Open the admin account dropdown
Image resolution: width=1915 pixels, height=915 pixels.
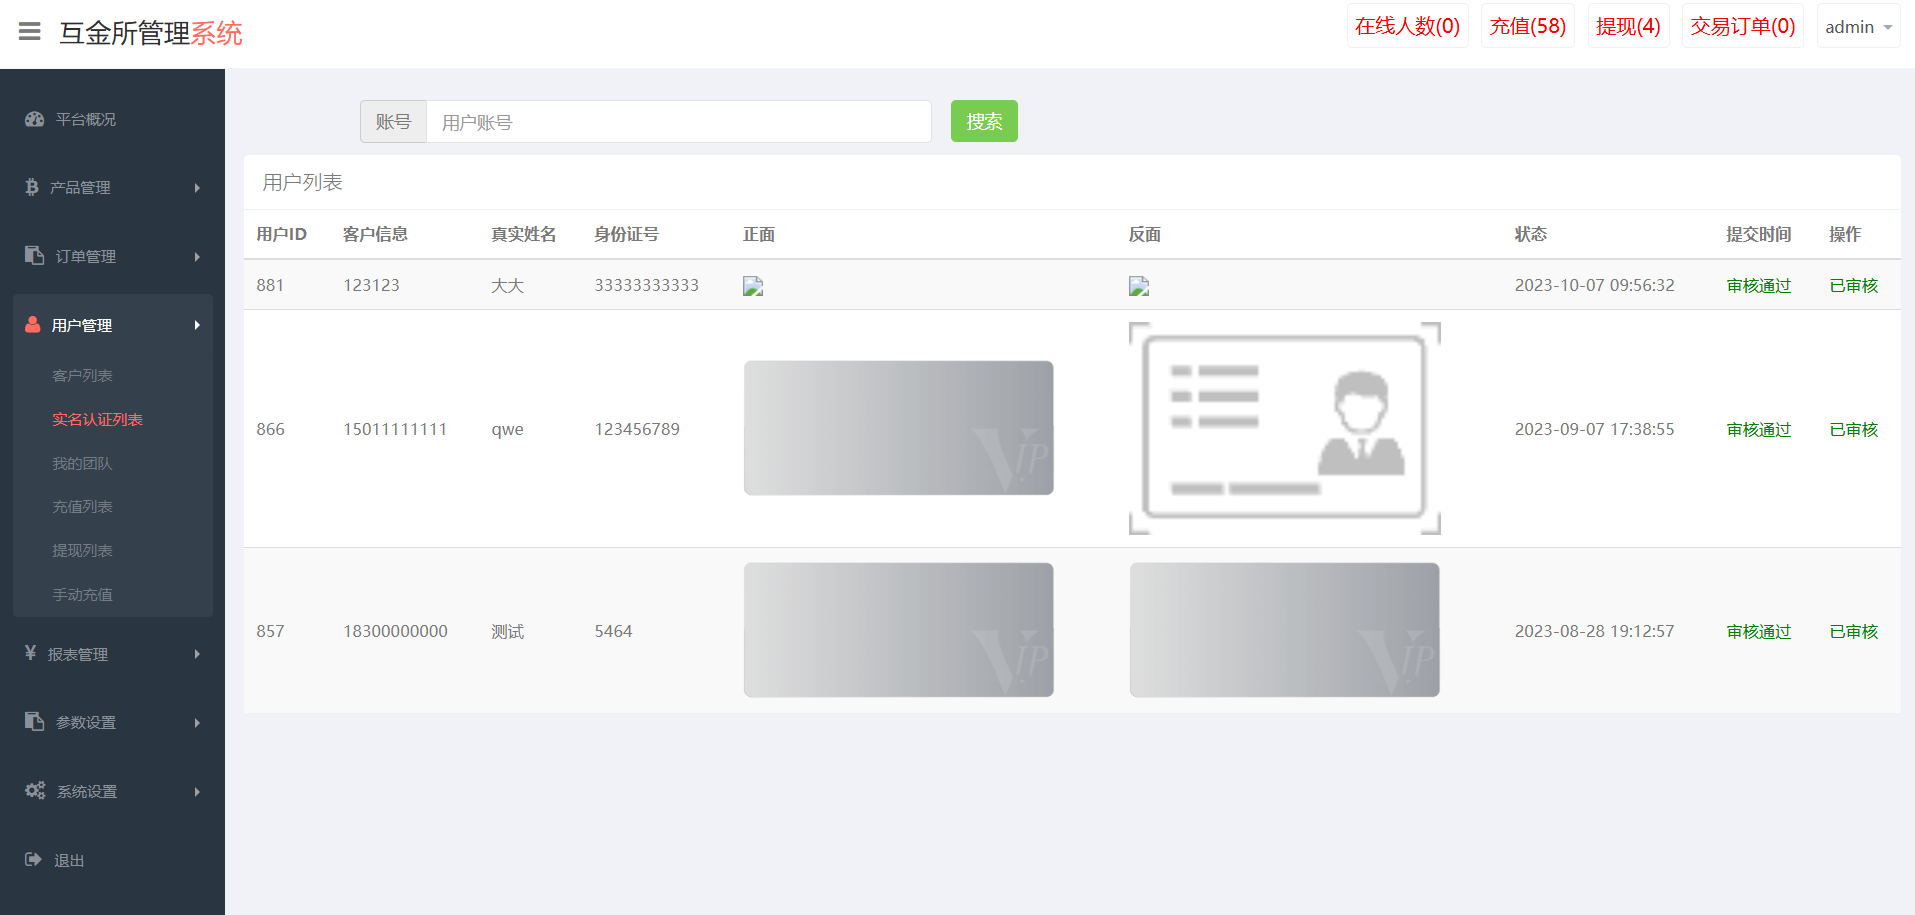pos(1857,27)
